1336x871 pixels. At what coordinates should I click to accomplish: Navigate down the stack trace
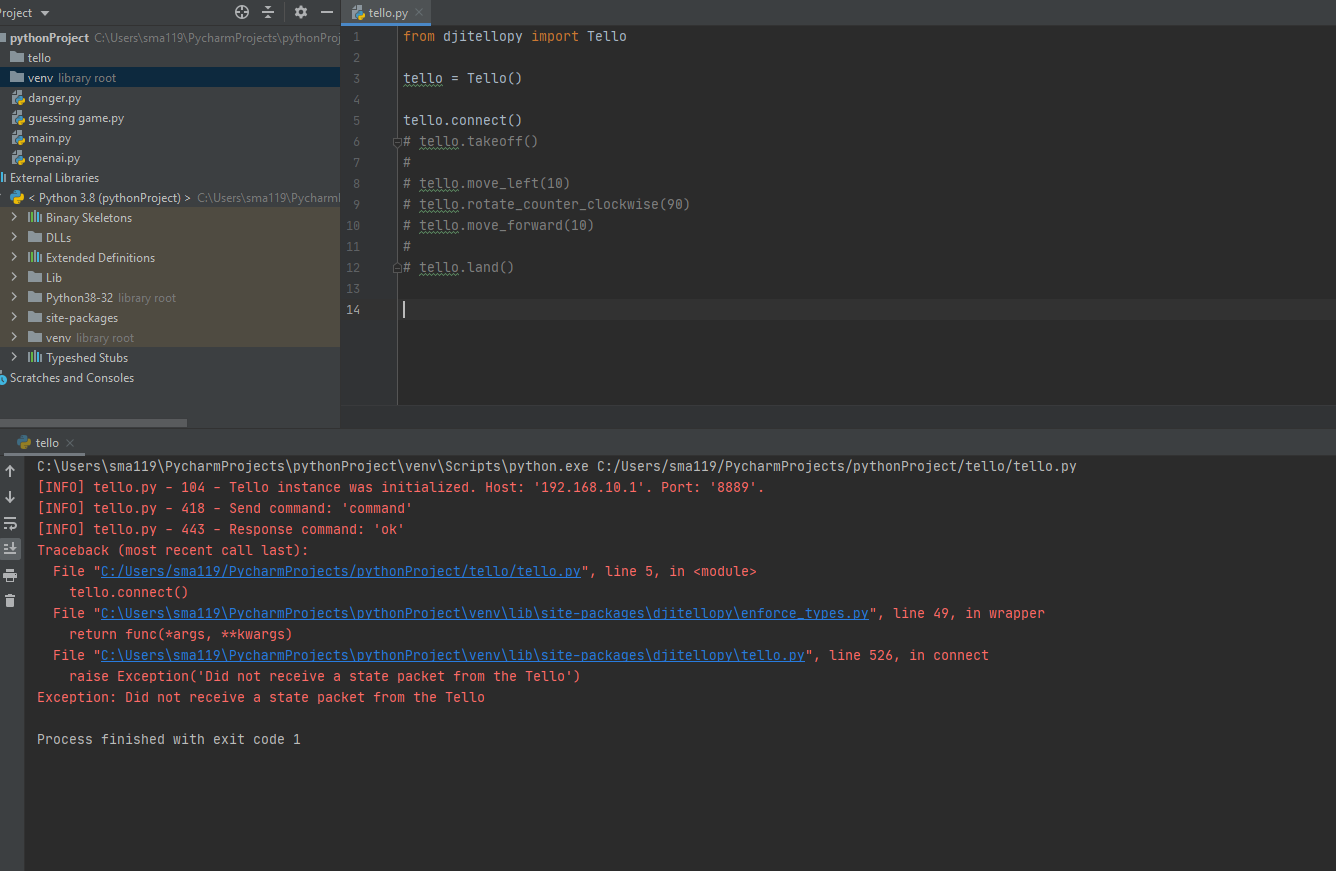(10, 496)
